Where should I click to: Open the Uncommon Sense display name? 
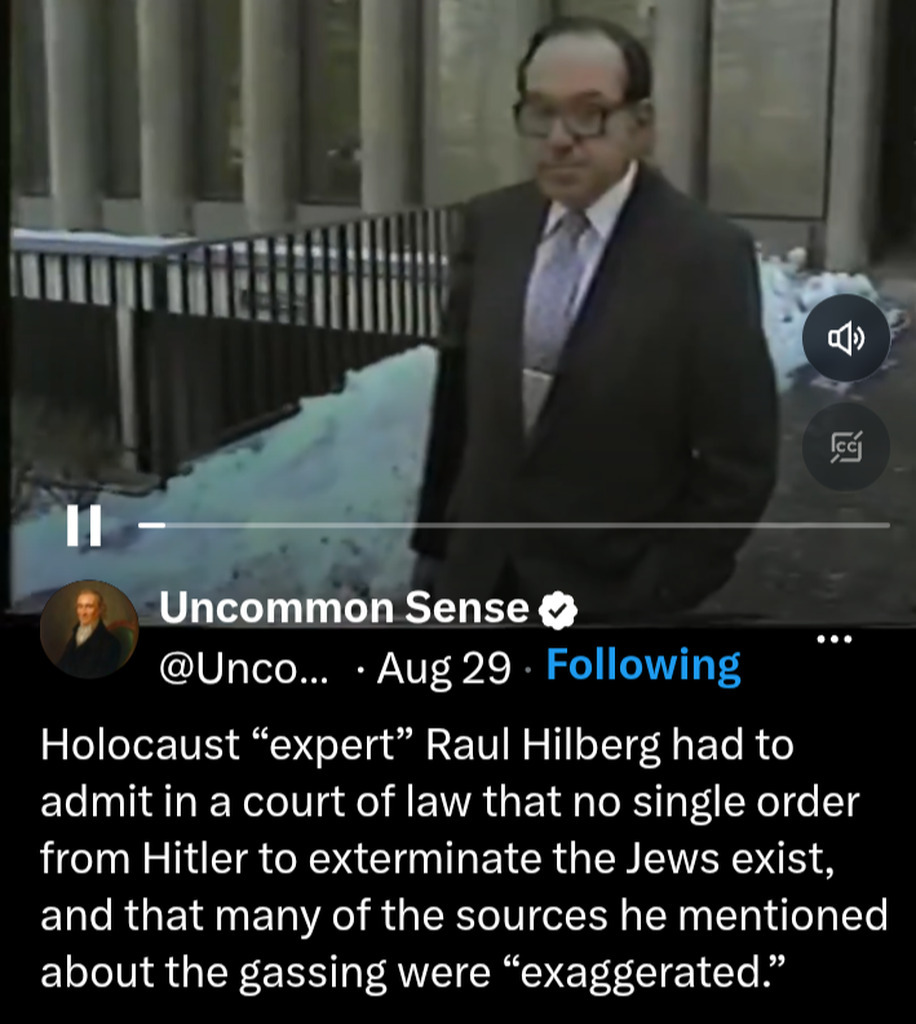(344, 608)
